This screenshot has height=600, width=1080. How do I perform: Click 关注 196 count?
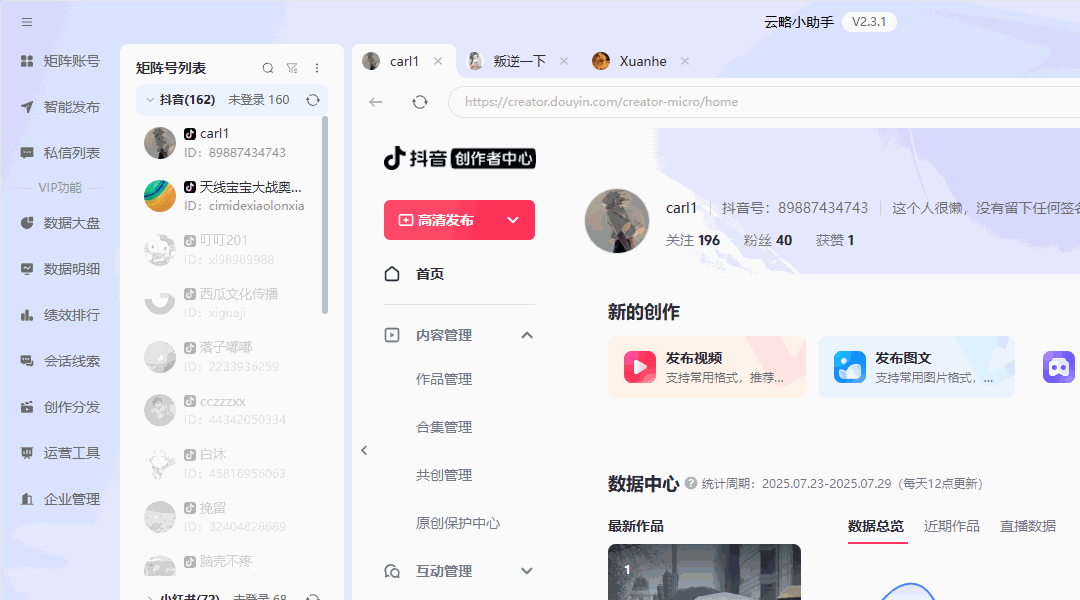pyautogui.click(x=693, y=240)
